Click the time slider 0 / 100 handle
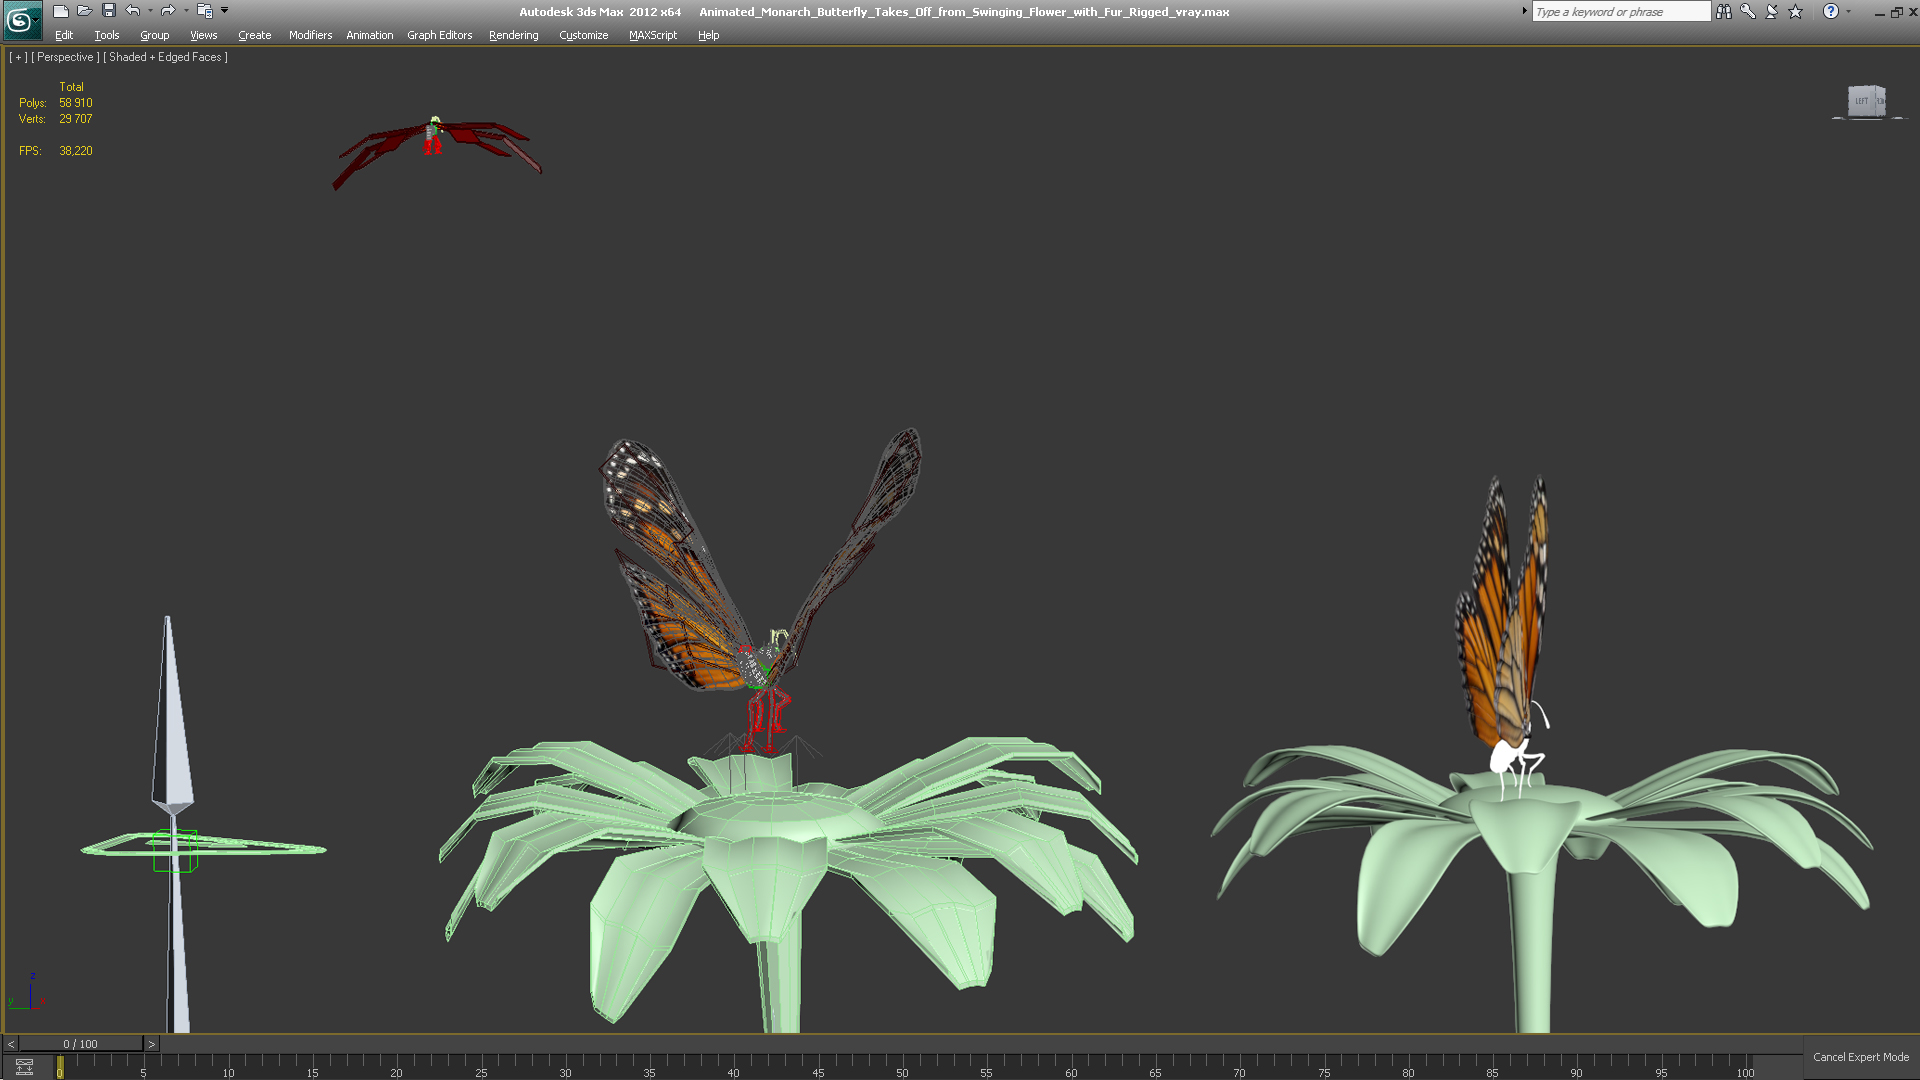The image size is (1920, 1080). [81, 1044]
